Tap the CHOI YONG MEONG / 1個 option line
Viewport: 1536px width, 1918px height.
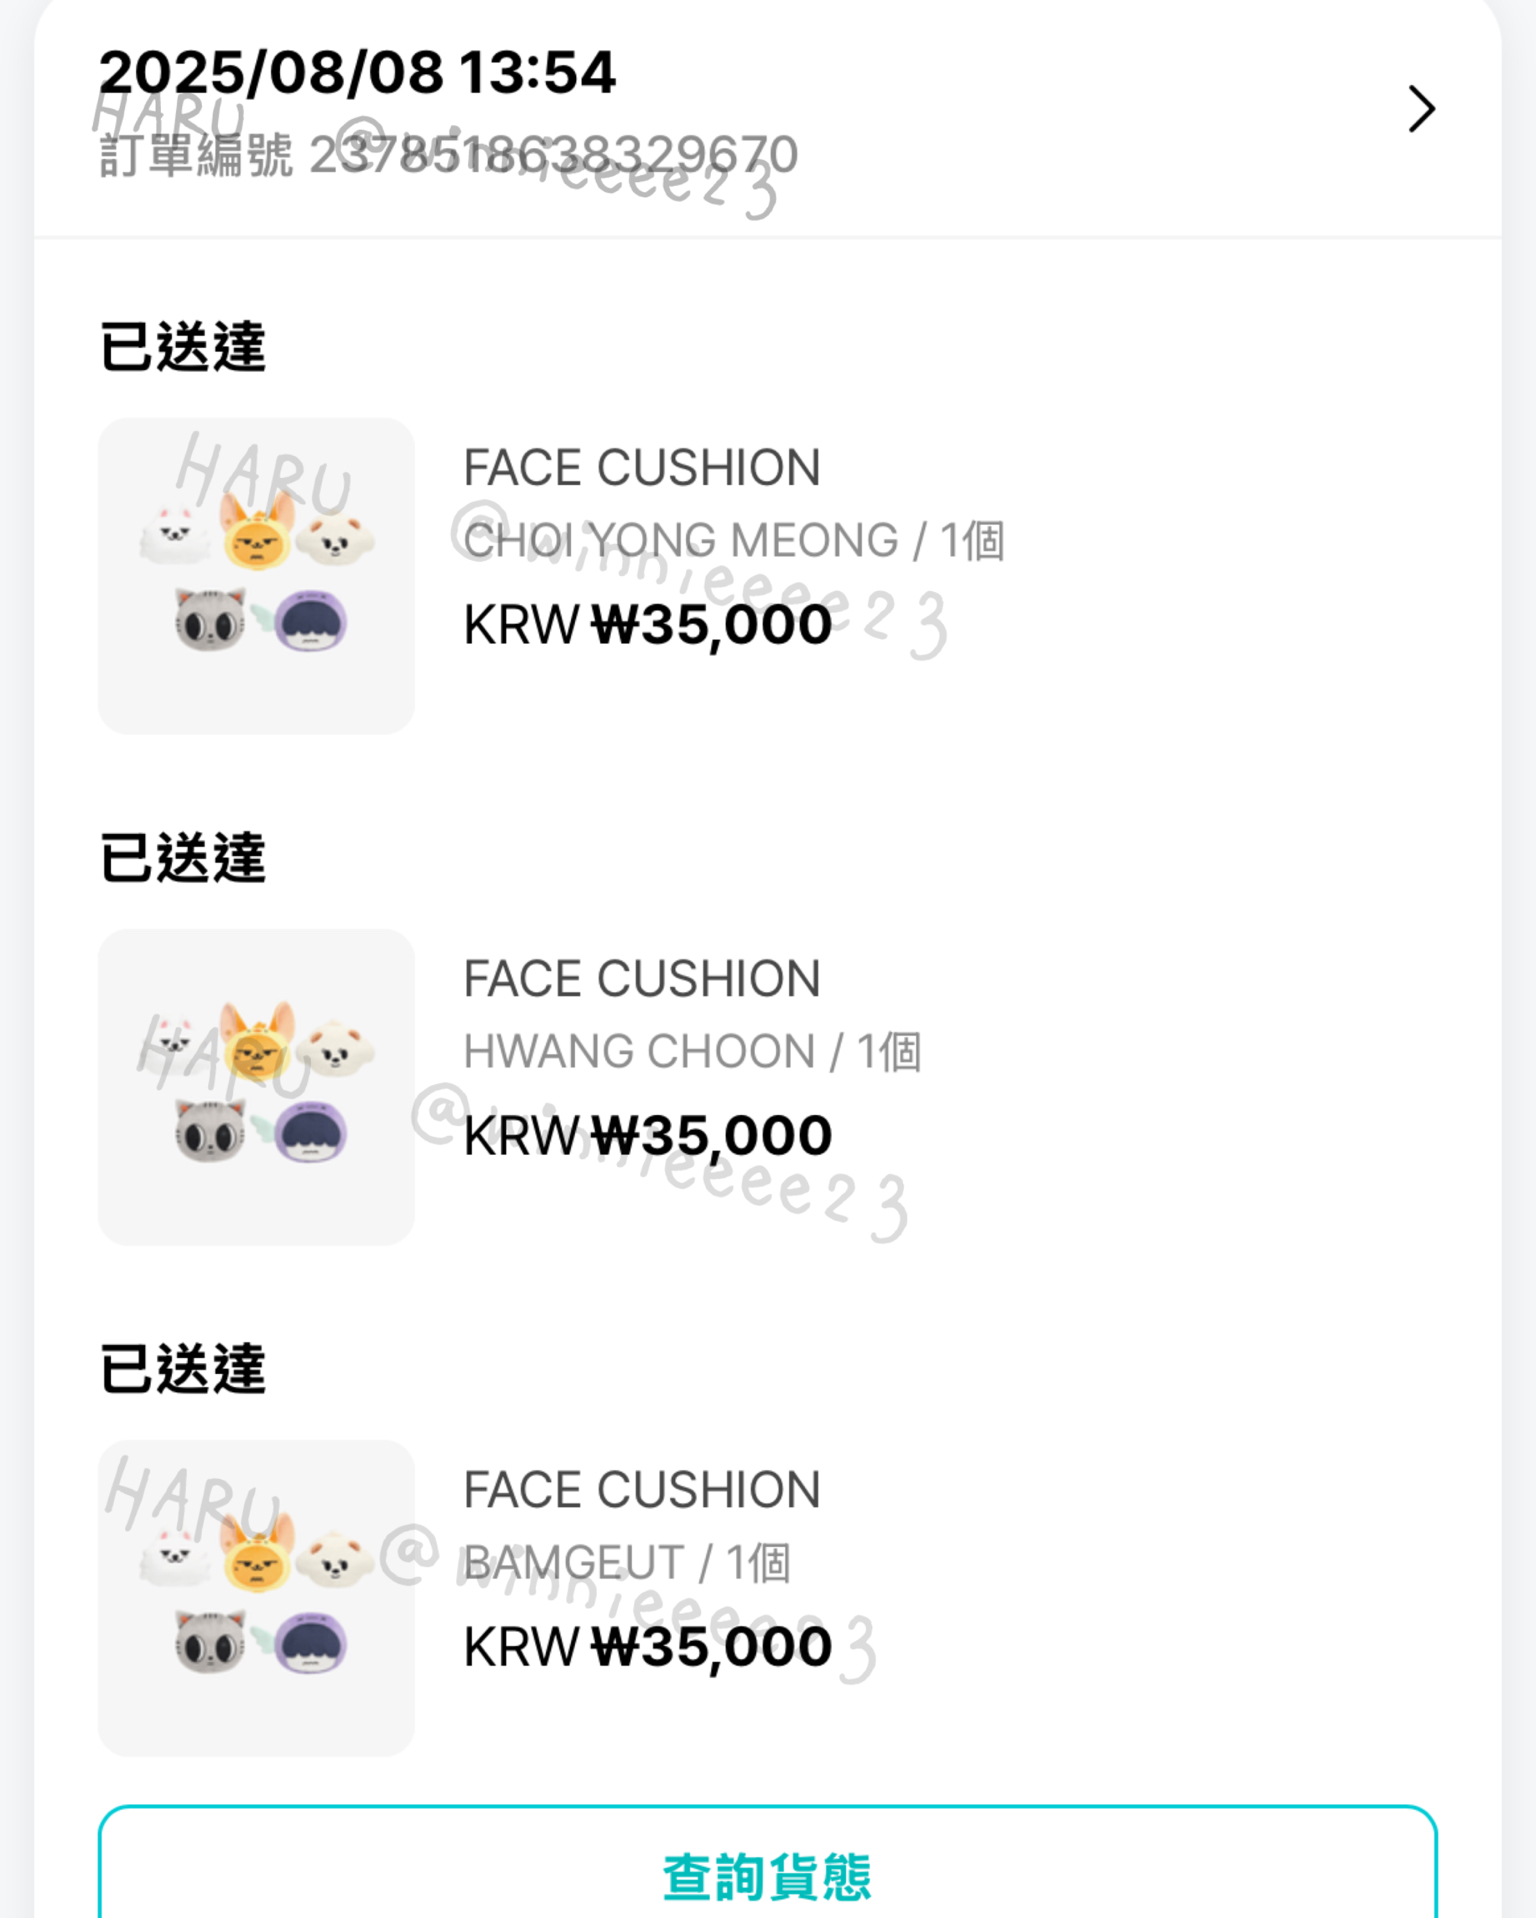(733, 541)
